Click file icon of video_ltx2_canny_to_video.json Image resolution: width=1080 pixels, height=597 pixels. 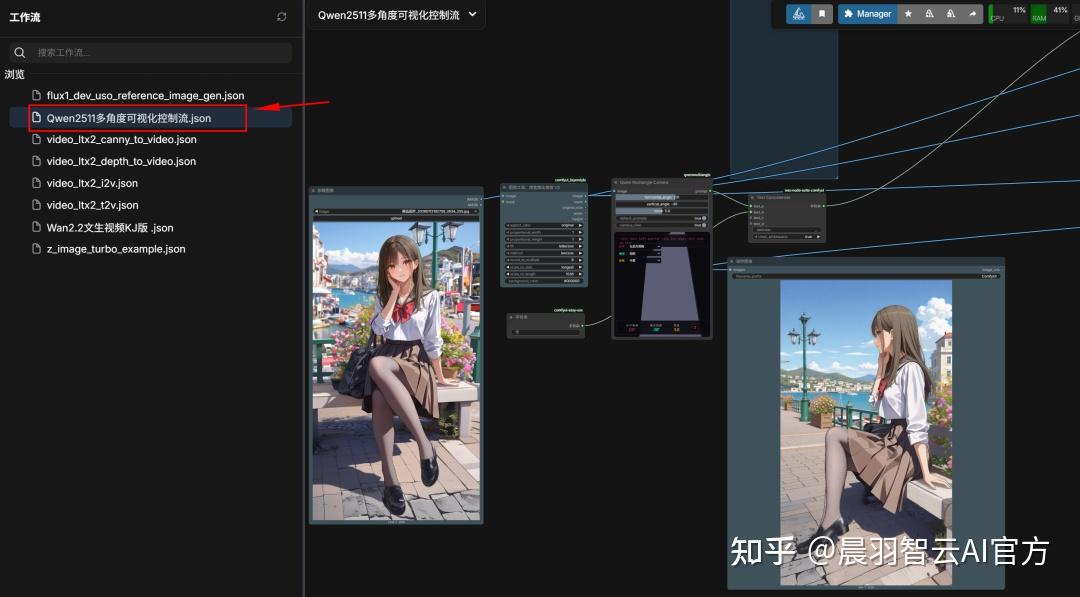[37, 139]
